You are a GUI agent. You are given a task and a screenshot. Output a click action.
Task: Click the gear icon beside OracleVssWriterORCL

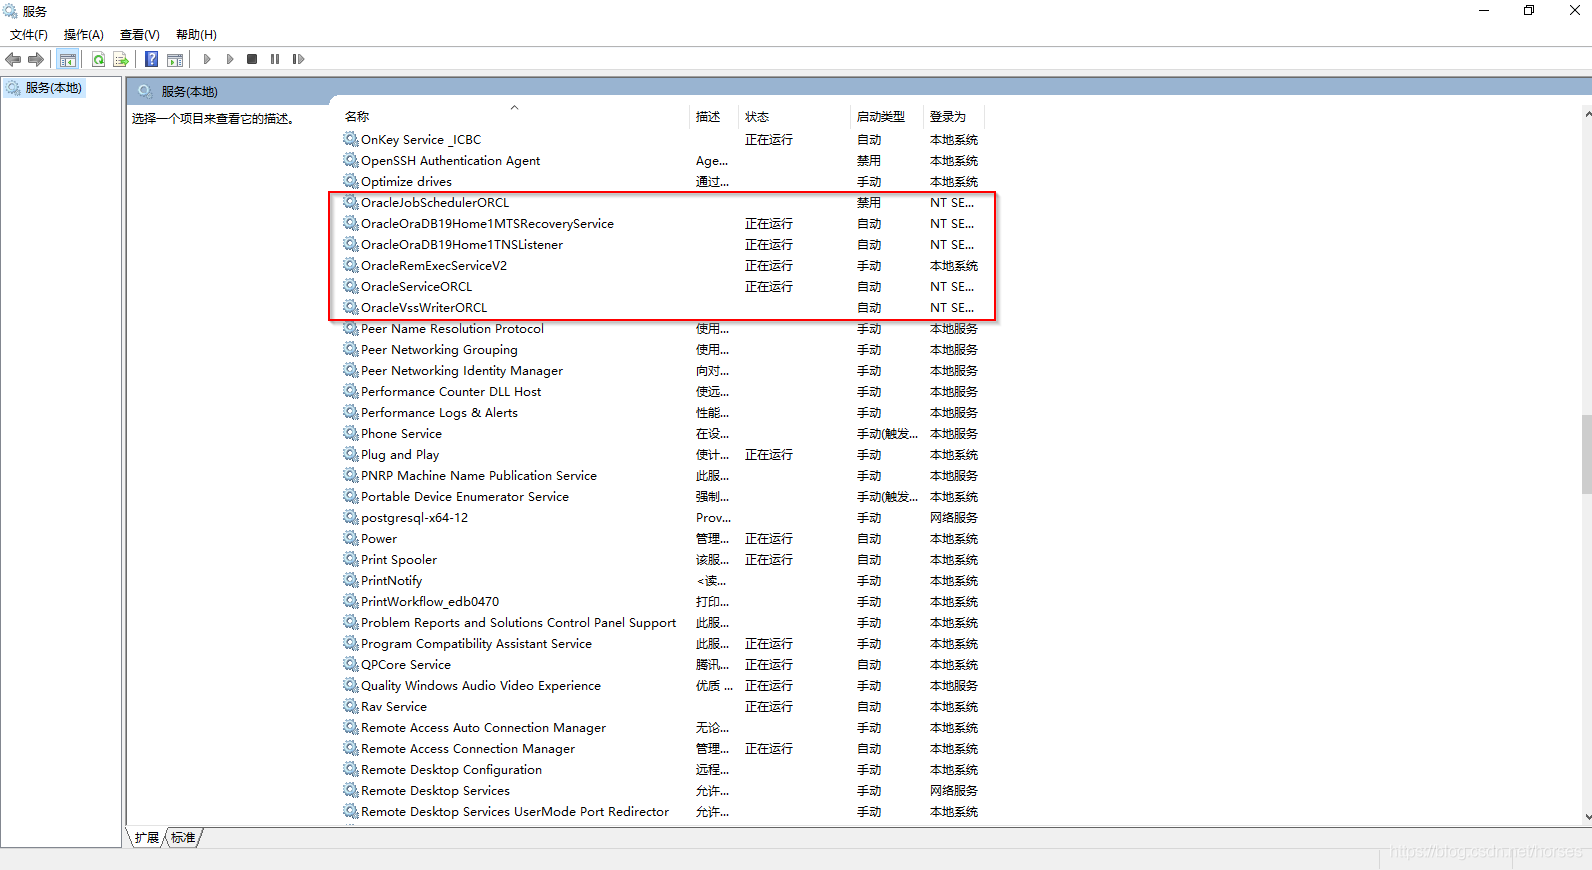point(350,307)
